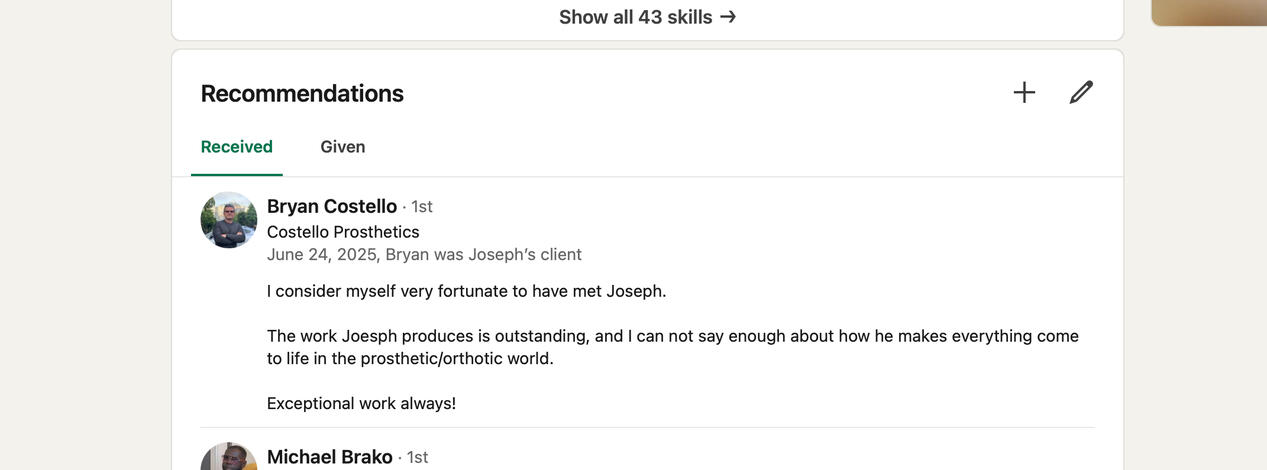The width and height of the screenshot is (1267, 470).
Task: Click the June 24, 2025 relationship line
Action: (424, 255)
